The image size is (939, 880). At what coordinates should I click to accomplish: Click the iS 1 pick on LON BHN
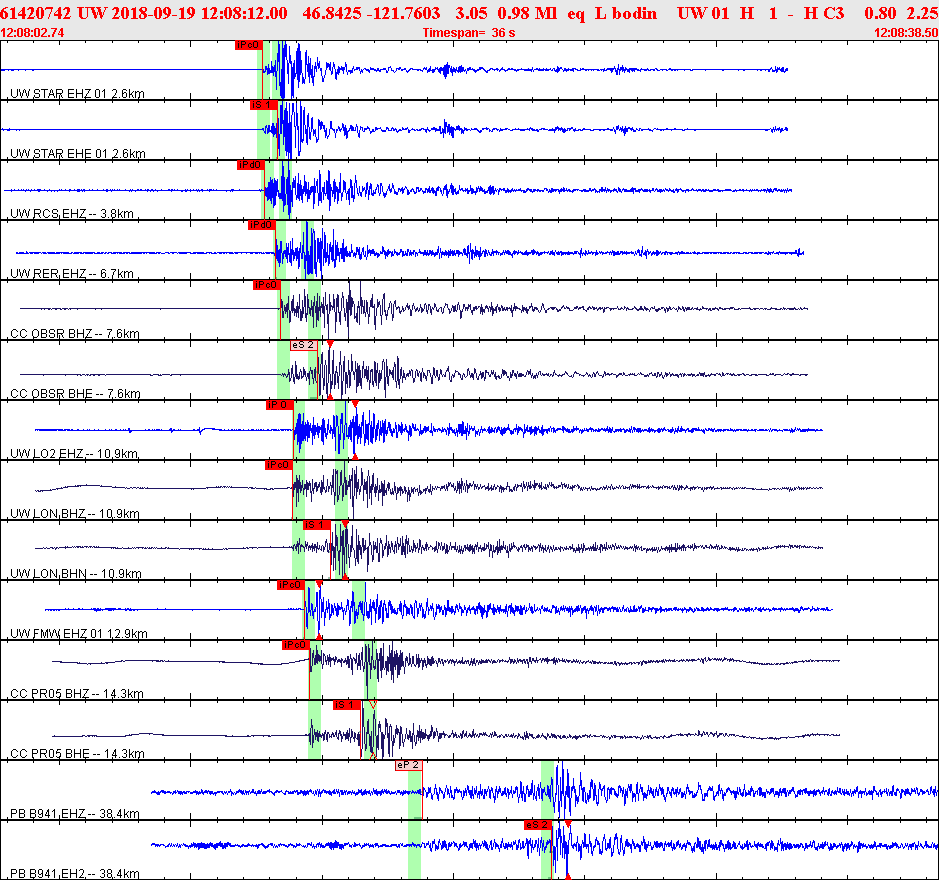pos(316,525)
